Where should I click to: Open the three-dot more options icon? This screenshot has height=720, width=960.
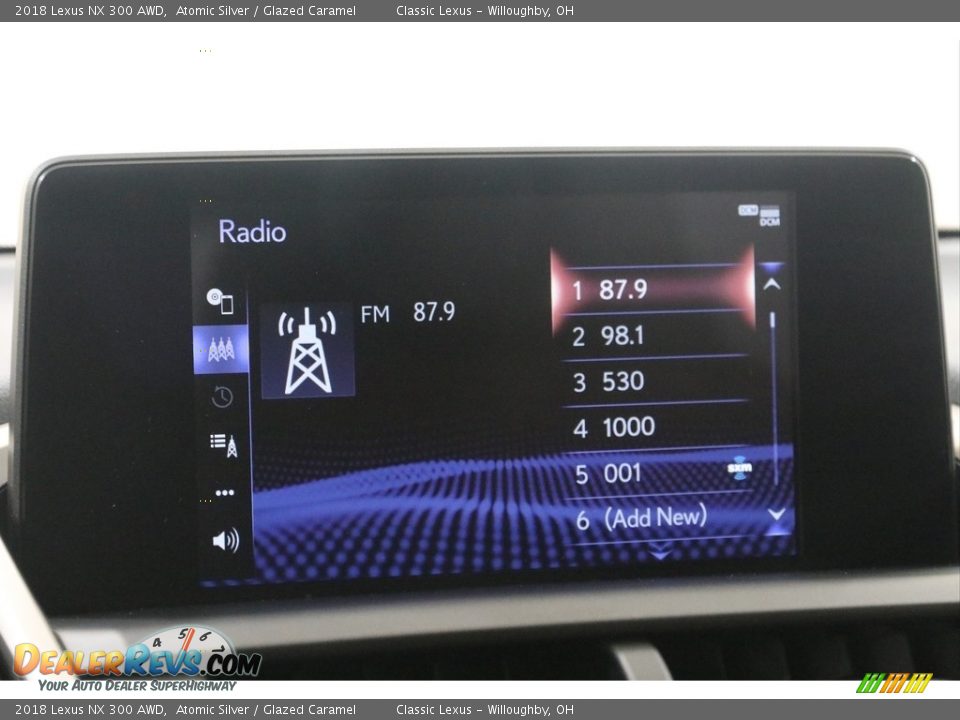pos(224,493)
